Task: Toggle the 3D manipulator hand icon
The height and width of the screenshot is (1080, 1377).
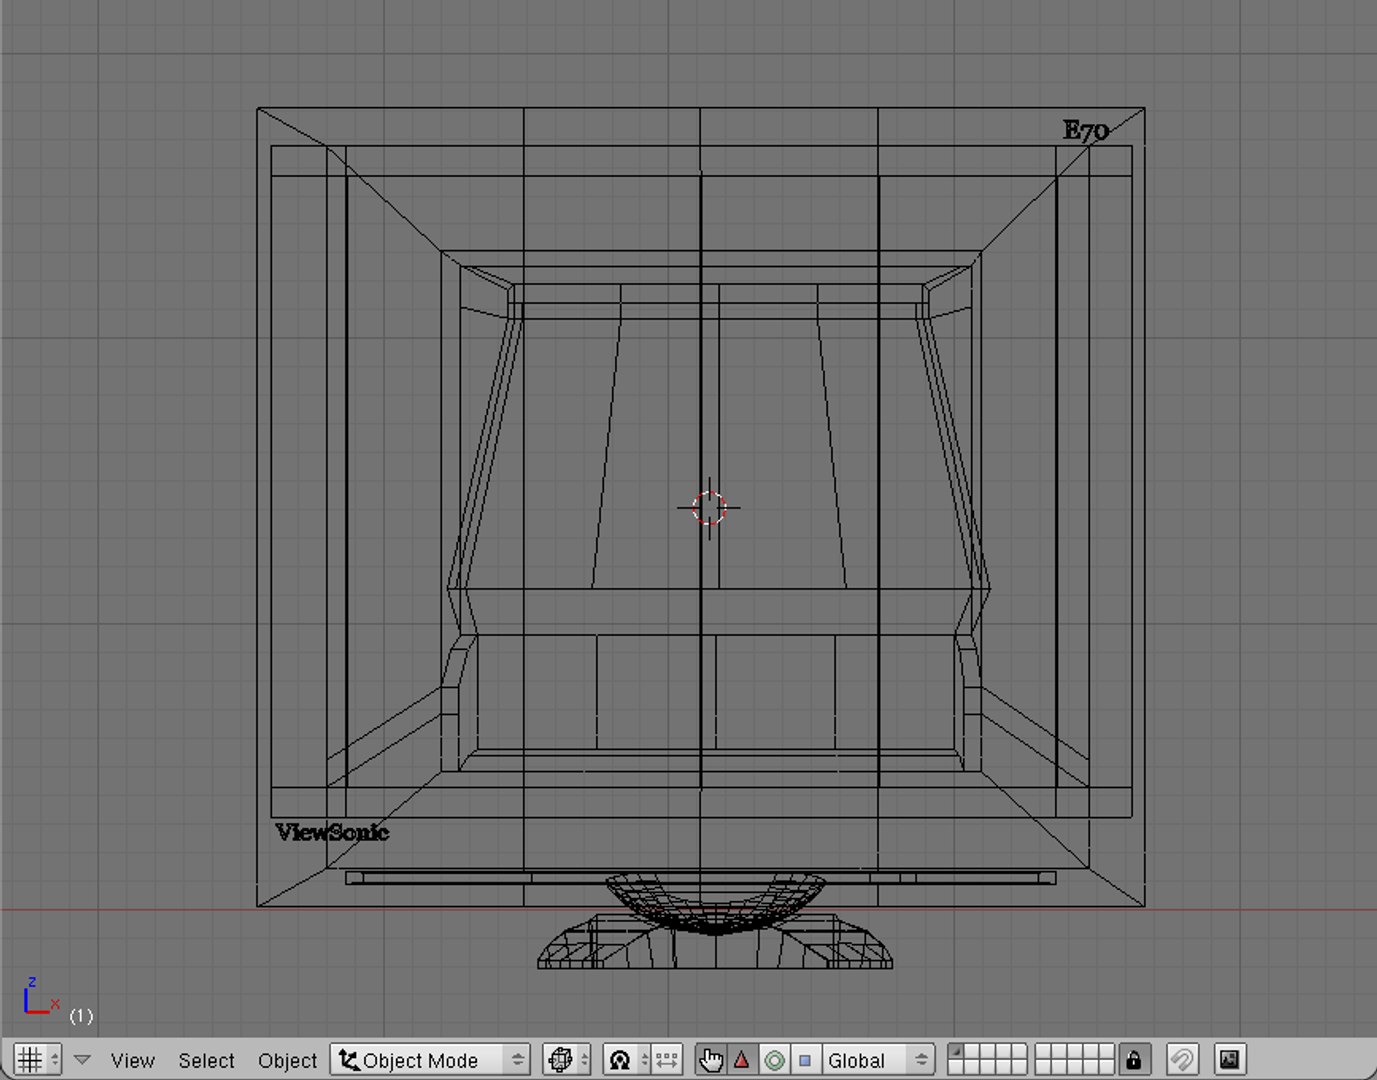Action: (x=711, y=1060)
